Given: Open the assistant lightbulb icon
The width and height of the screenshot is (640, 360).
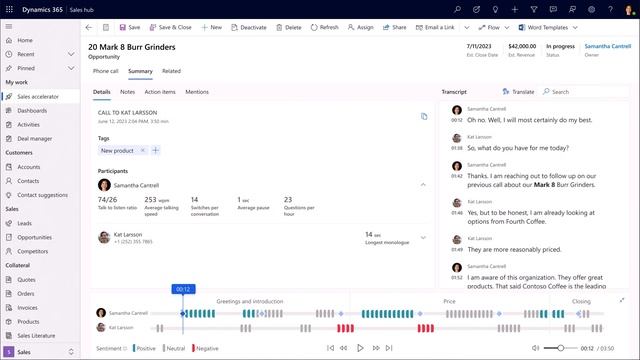Looking at the screenshot, I should point(495,9).
